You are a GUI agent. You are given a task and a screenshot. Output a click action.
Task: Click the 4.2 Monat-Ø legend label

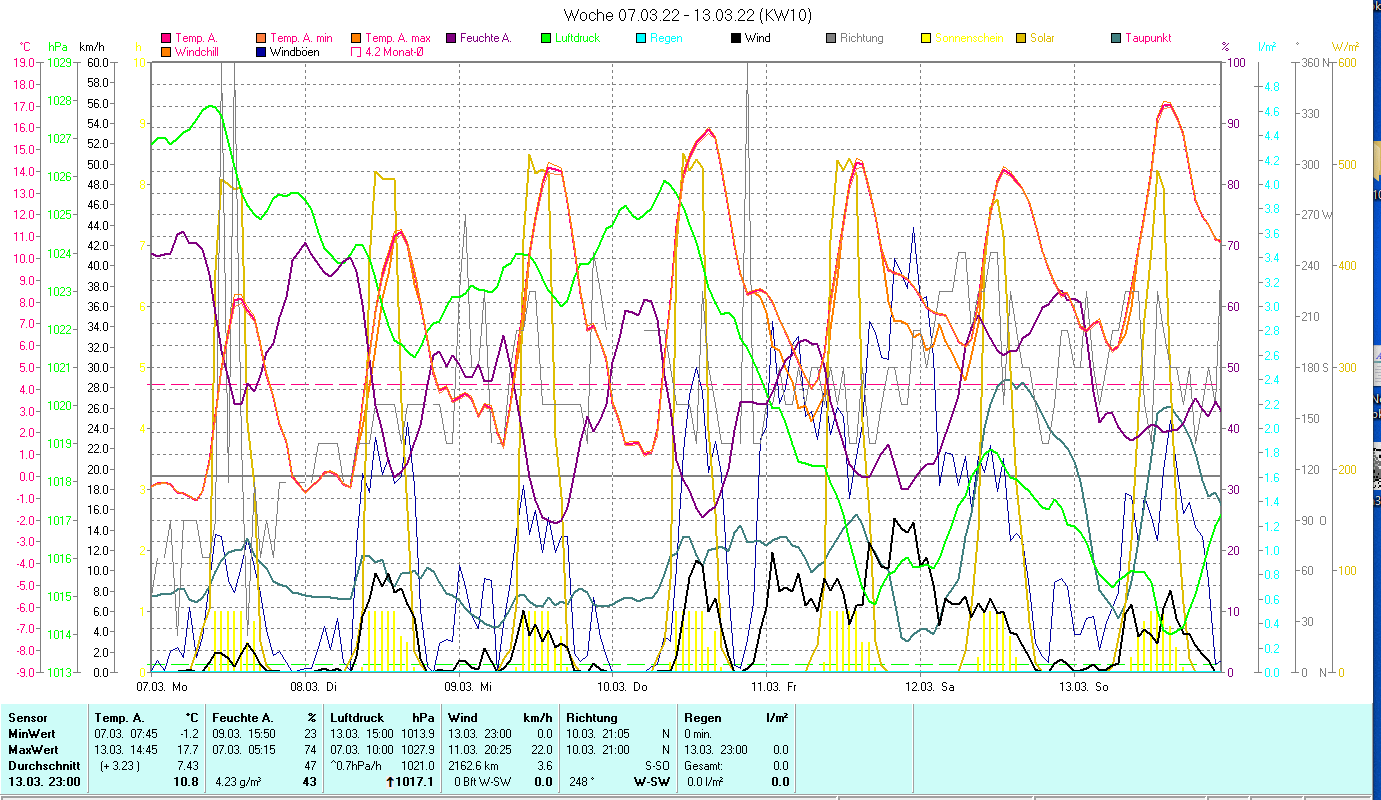tap(395, 52)
